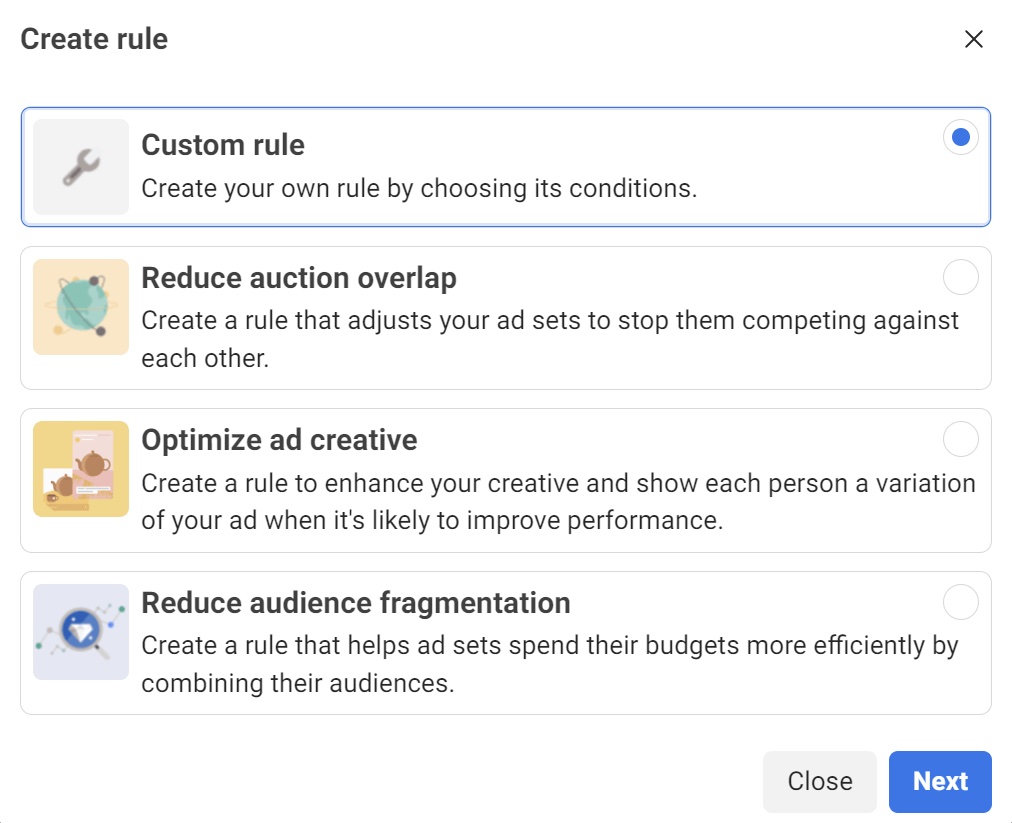Select the Custom rule radio button

coord(960,137)
